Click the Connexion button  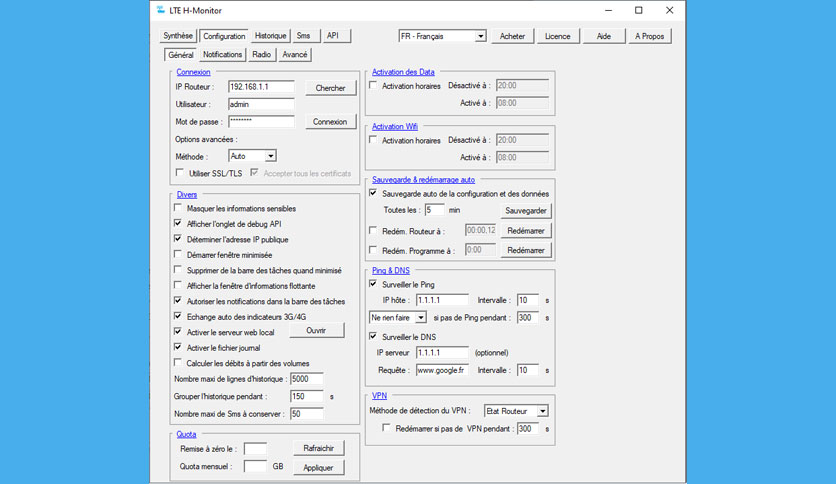coord(330,122)
